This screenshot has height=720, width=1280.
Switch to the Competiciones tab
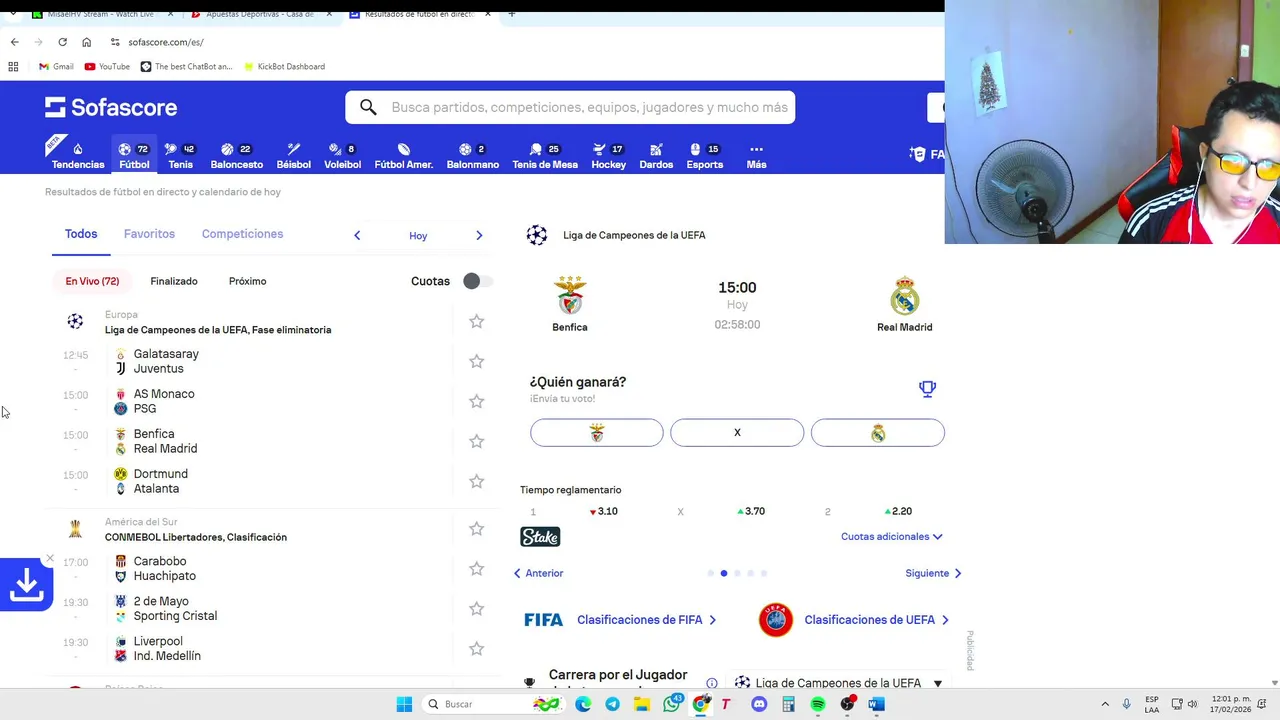coord(242,234)
